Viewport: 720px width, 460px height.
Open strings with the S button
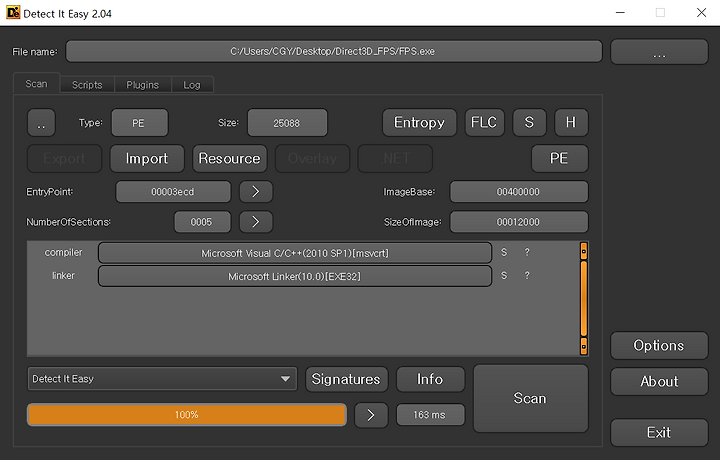coord(529,123)
